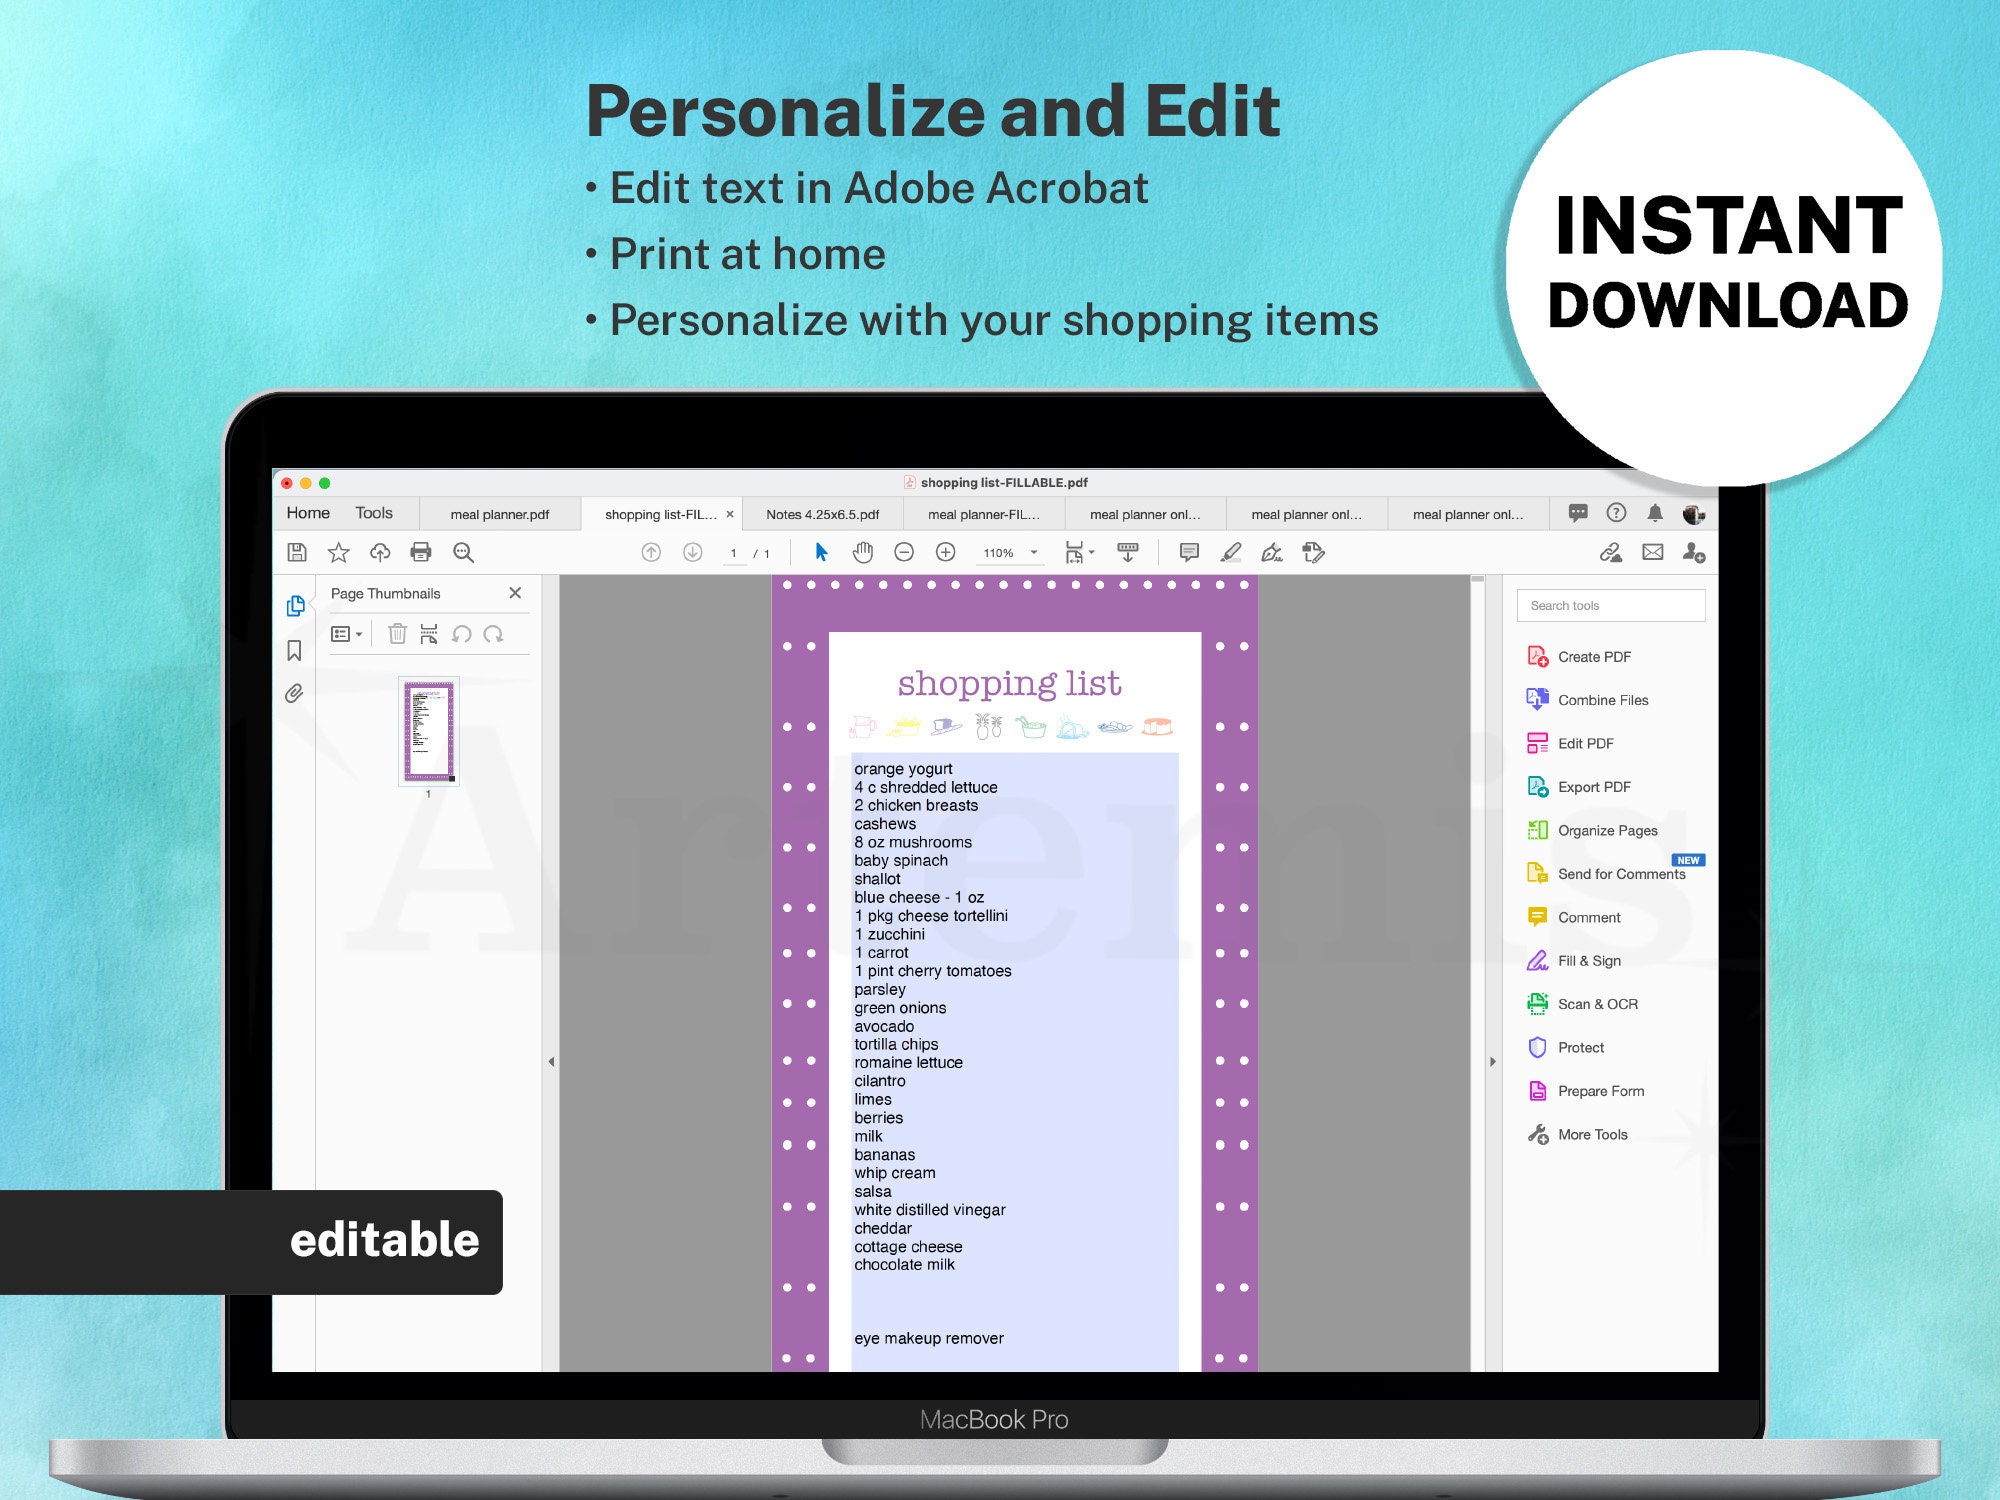Open the Create PDF tool
This screenshot has width=2000, height=1500.
(1579, 657)
